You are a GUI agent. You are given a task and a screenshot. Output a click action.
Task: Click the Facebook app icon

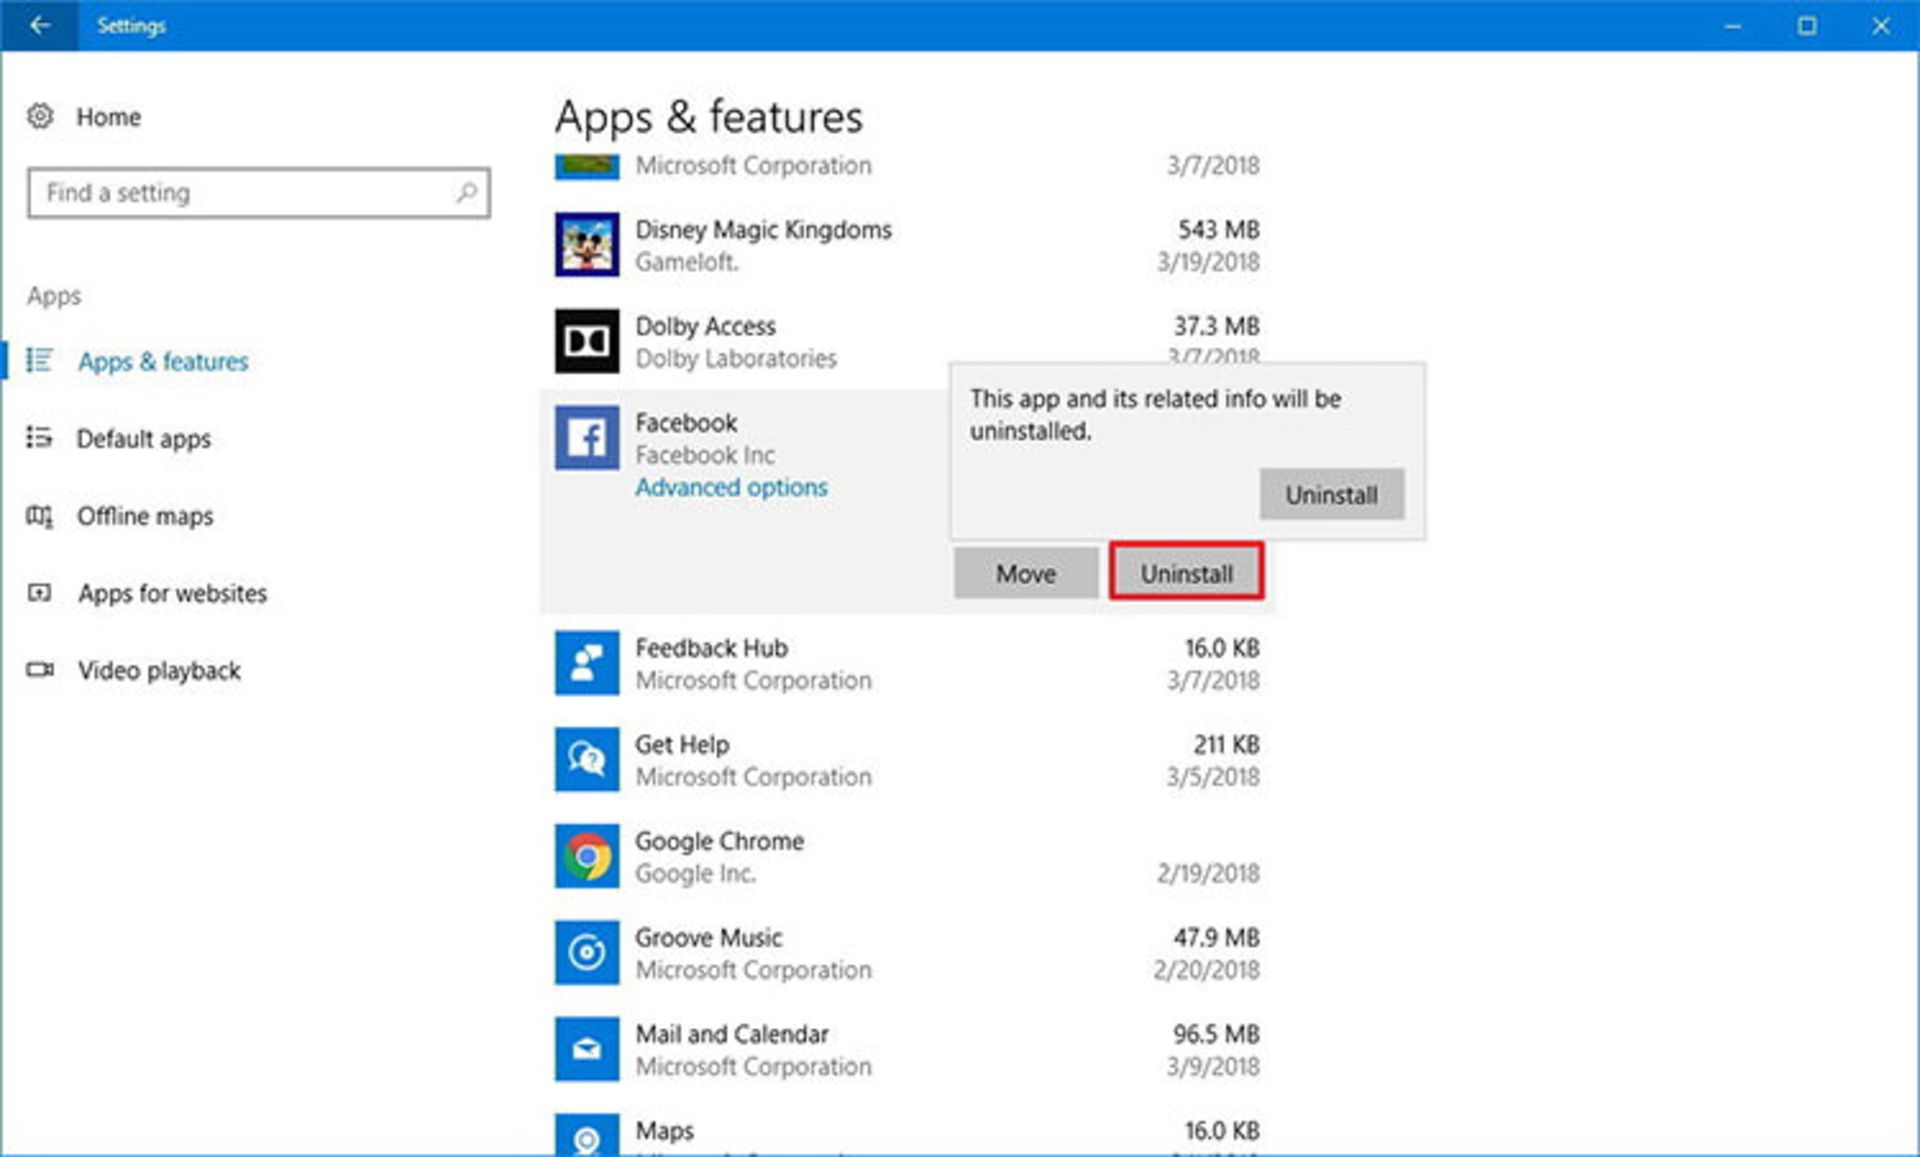point(587,438)
